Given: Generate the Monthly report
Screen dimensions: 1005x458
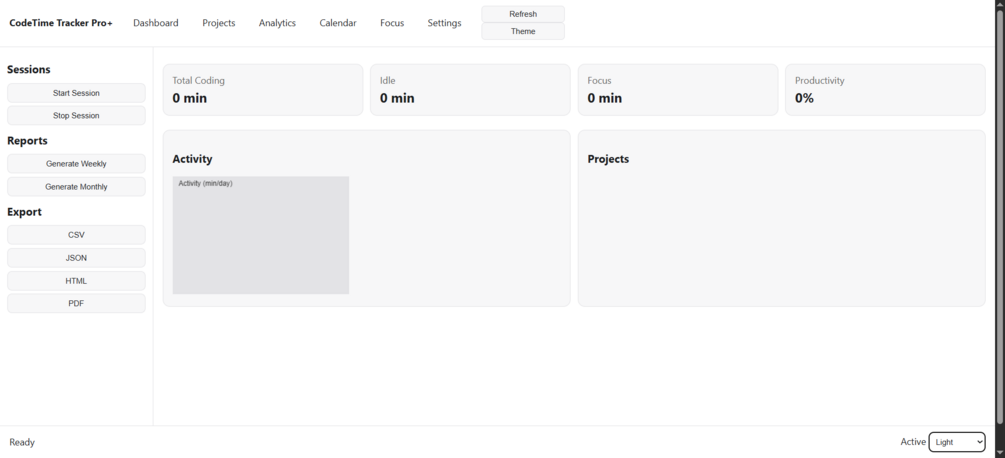Looking at the screenshot, I should tap(76, 187).
